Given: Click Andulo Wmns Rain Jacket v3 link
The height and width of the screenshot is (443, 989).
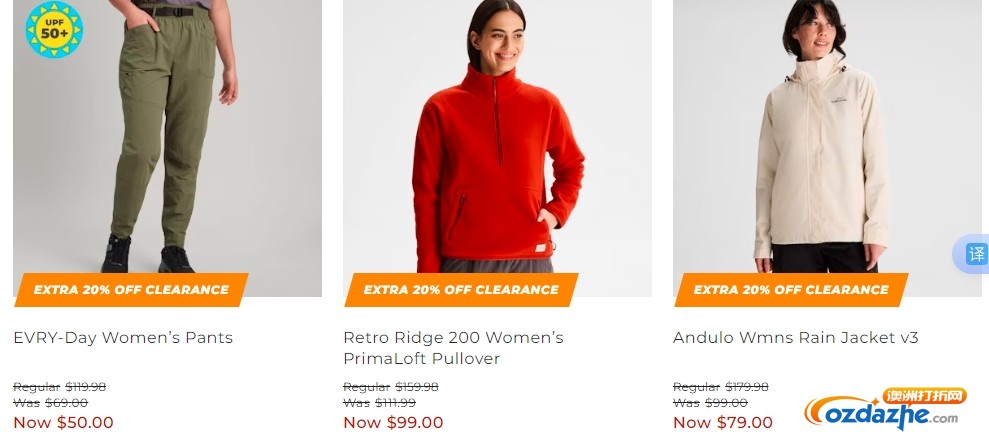Looking at the screenshot, I should 795,338.
